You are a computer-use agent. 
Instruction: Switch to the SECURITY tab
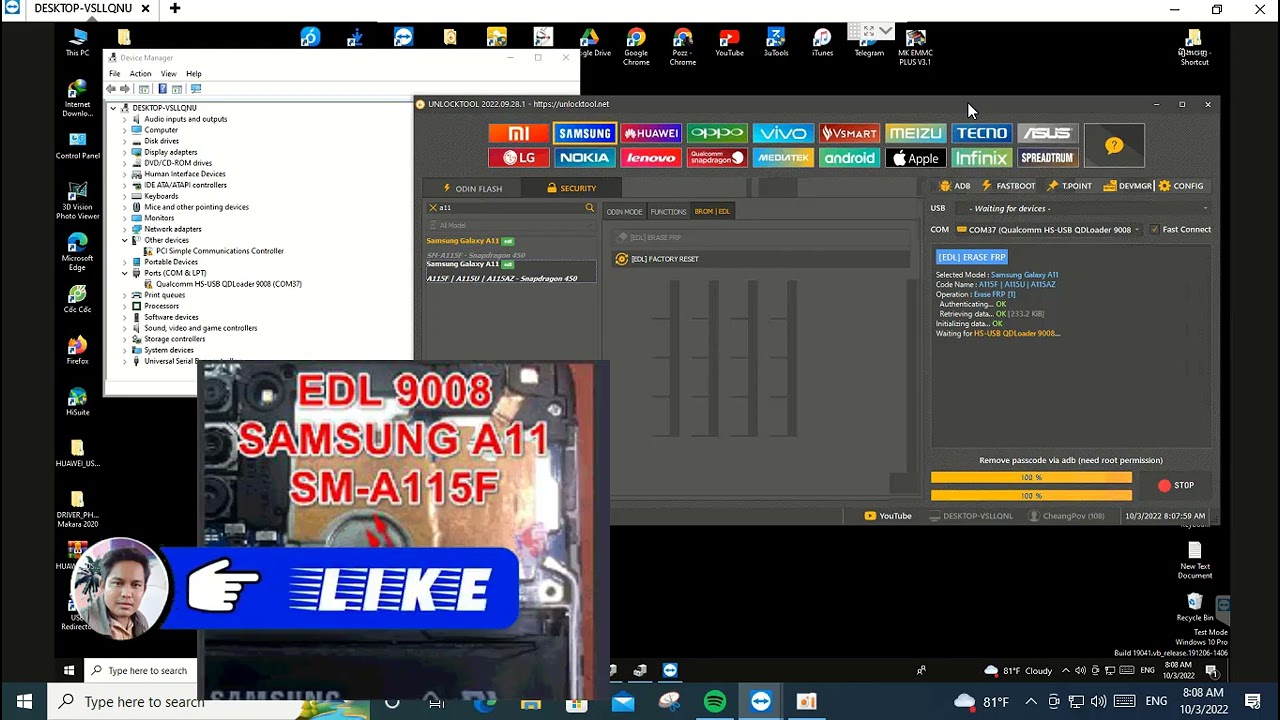point(572,188)
